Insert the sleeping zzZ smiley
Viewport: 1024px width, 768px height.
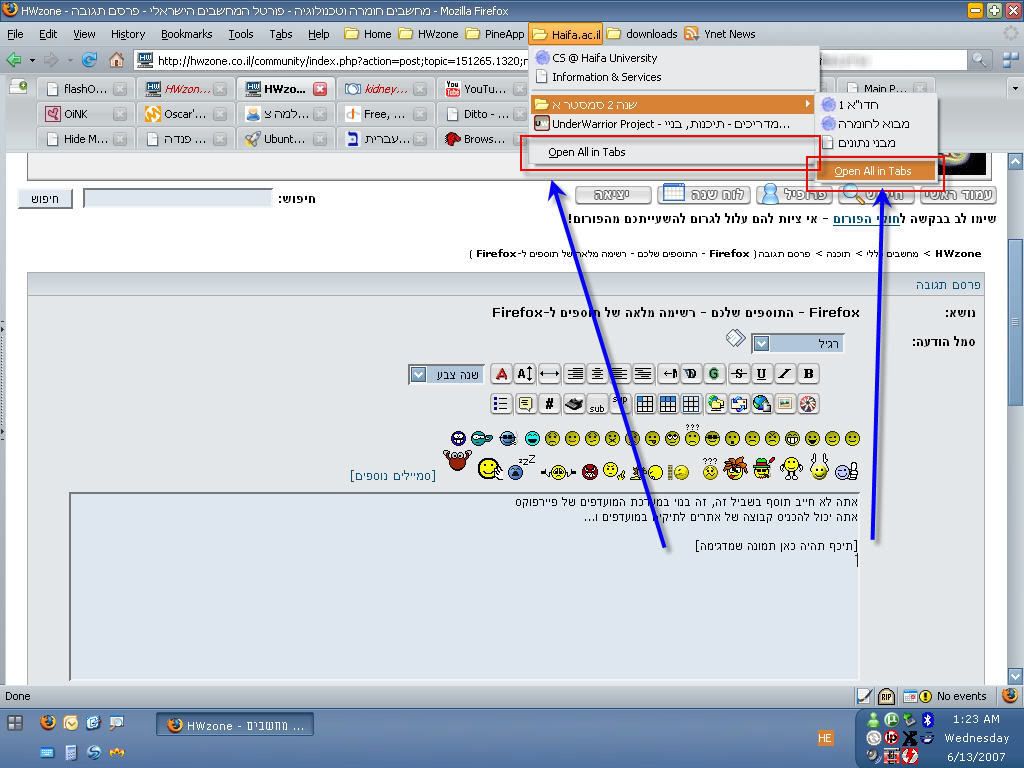[x=520, y=468]
